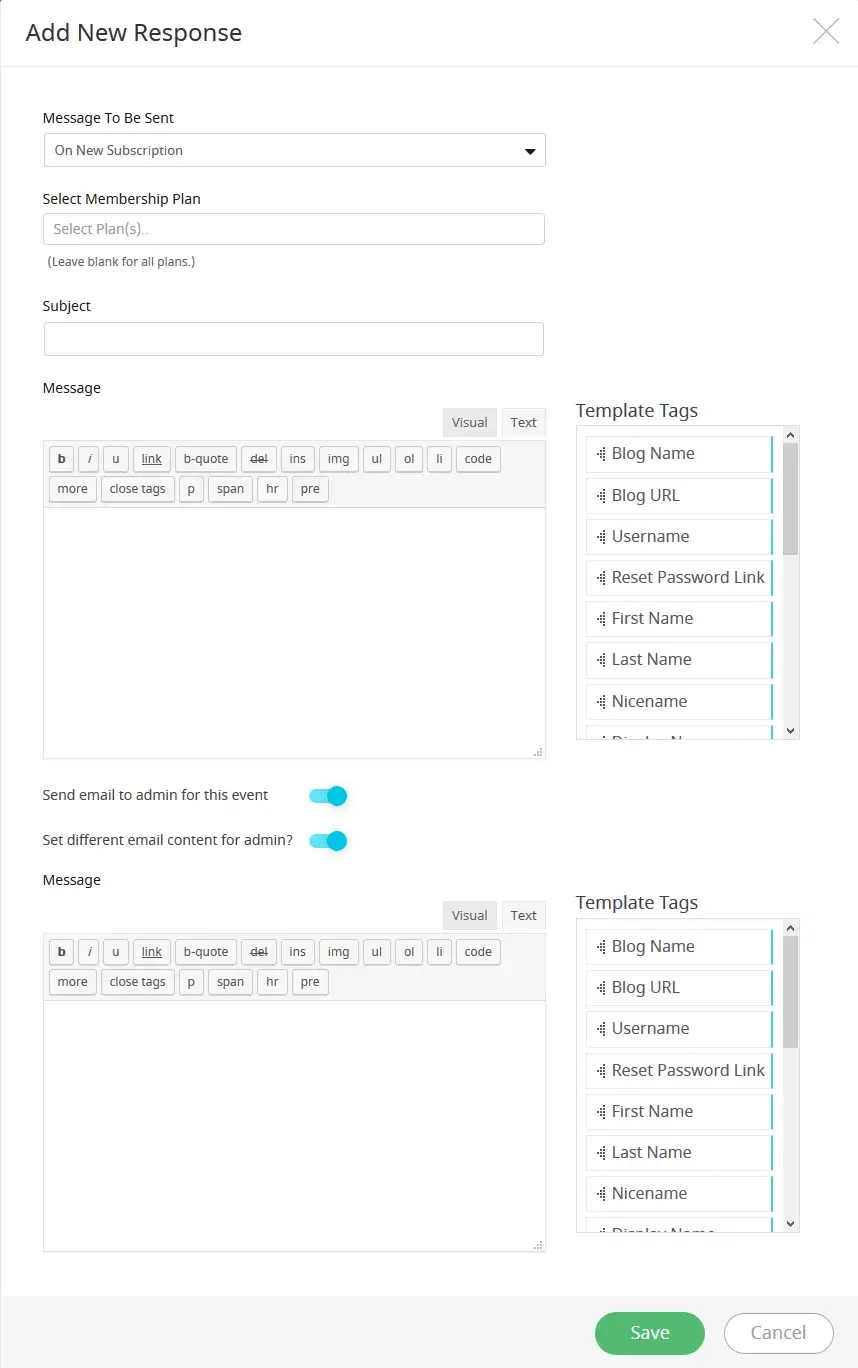Image resolution: width=858 pixels, height=1368 pixels.
Task: Click the code button in admin message toolbar
Action: [478, 952]
